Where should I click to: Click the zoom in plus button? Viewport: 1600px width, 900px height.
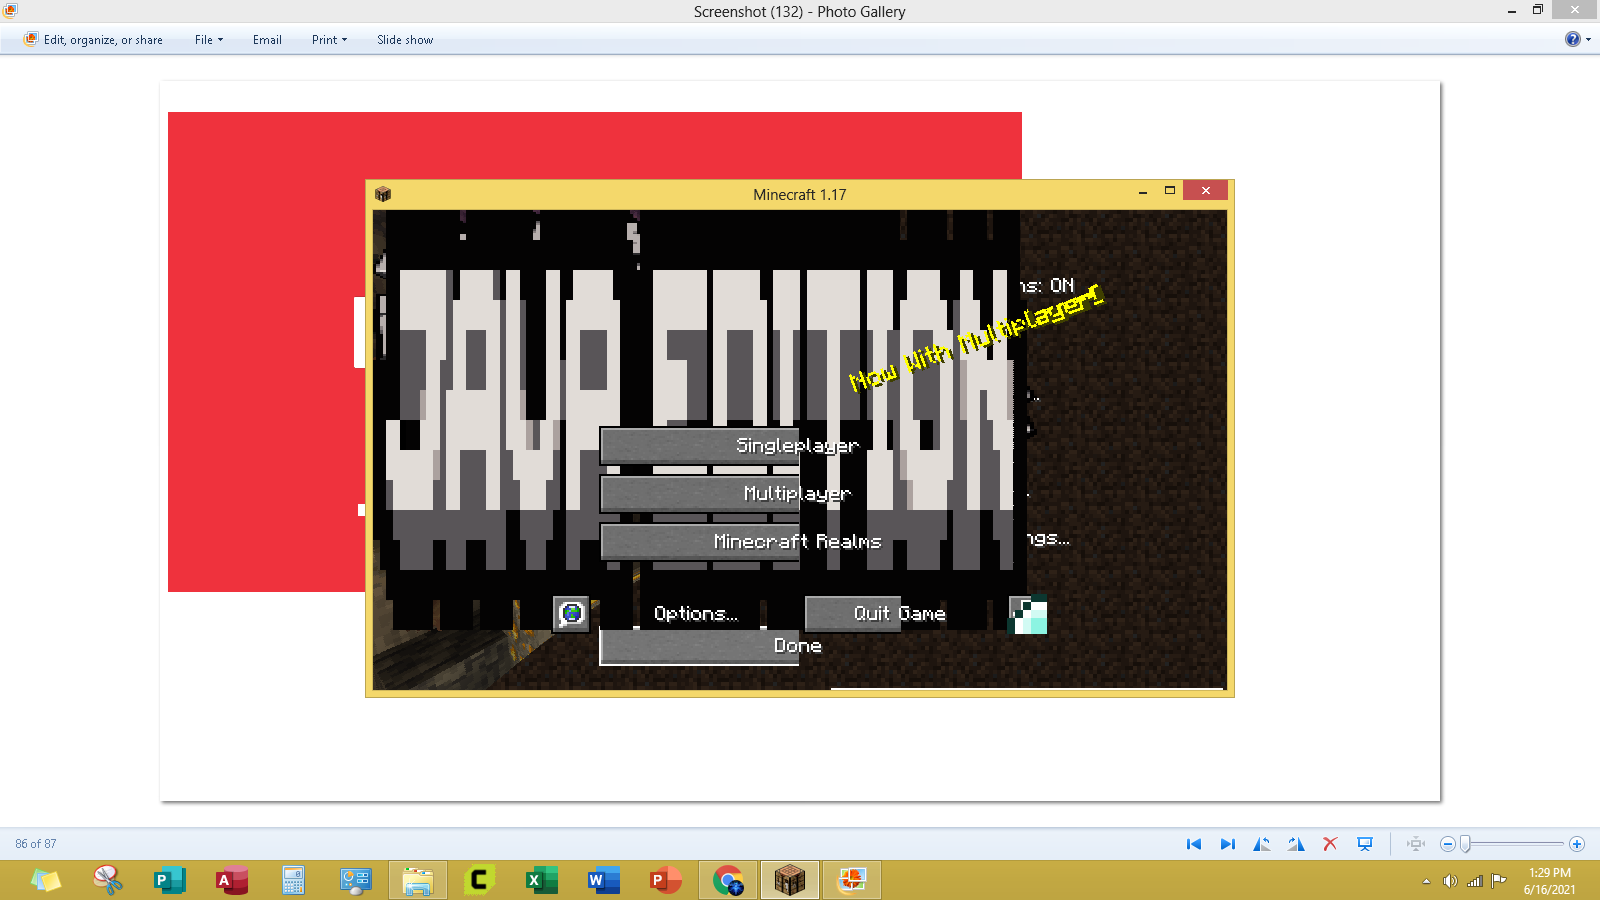coord(1577,844)
